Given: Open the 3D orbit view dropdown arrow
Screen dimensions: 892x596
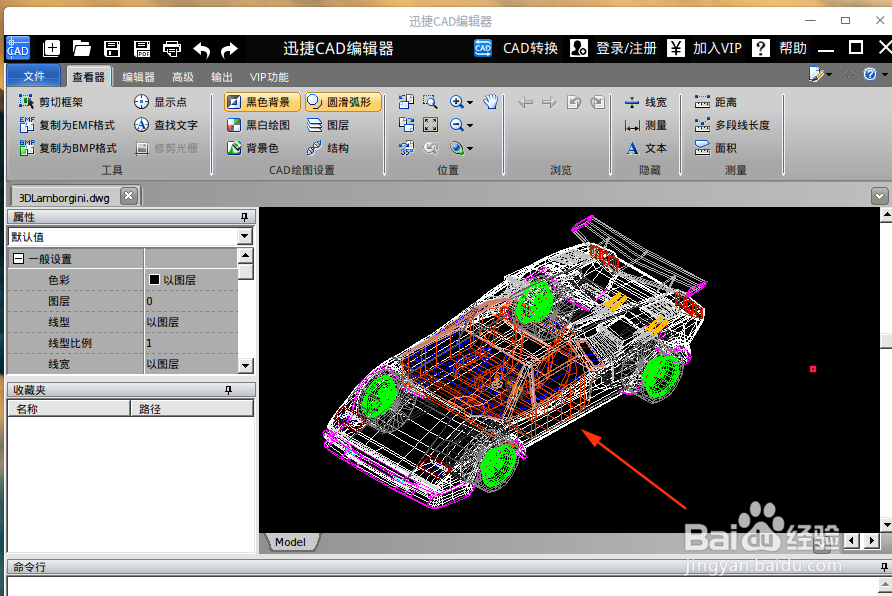Looking at the screenshot, I should (470, 149).
